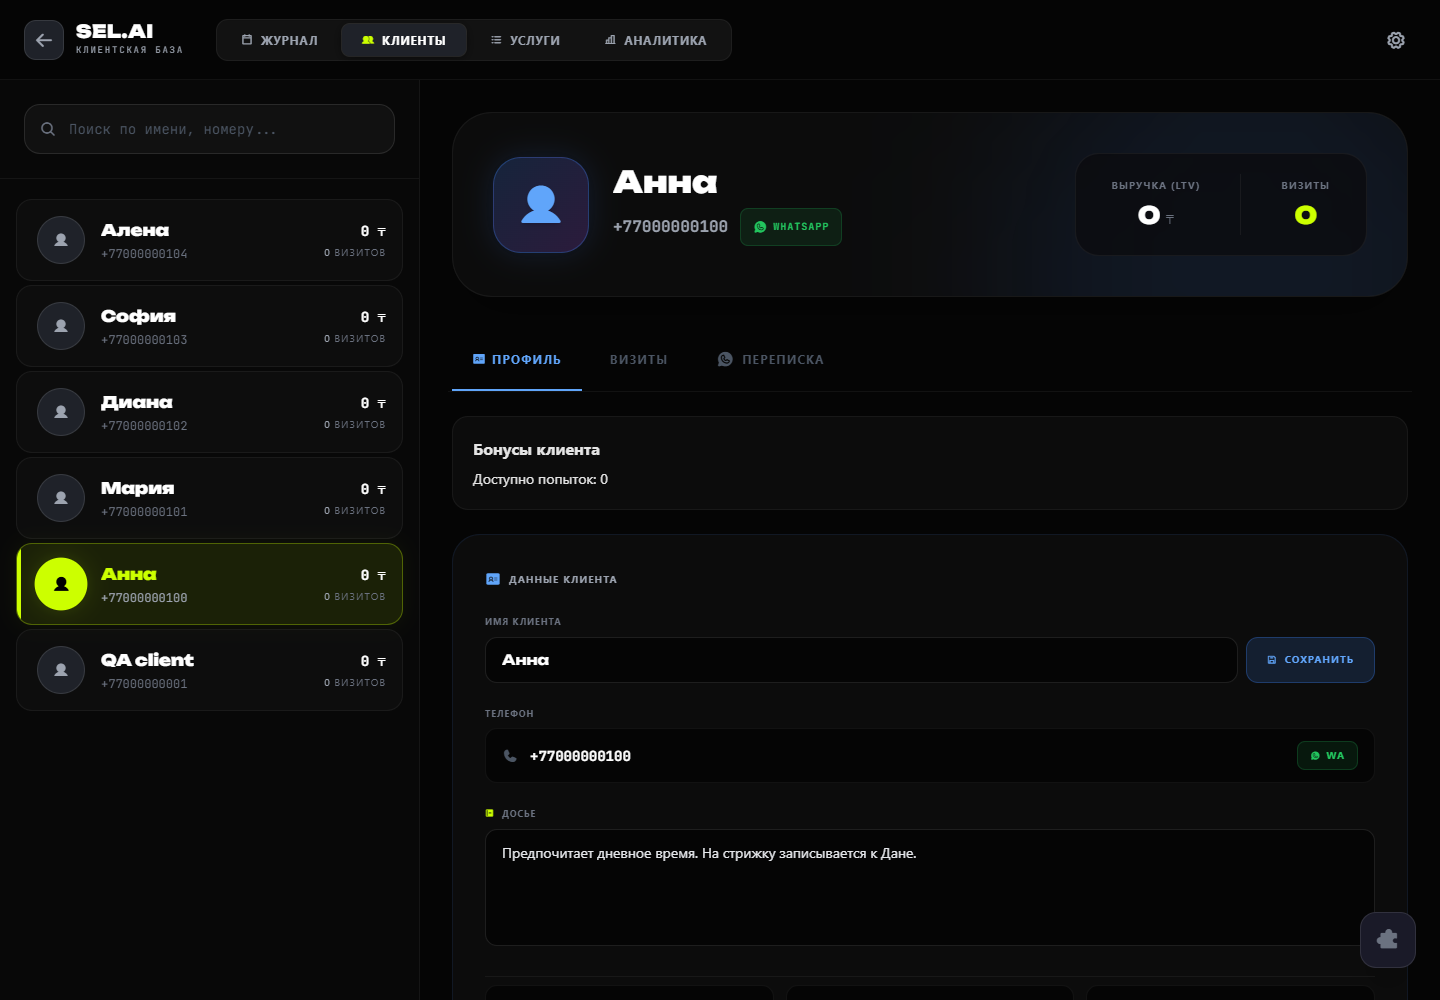Go to the Услуги navigation tab

[x=525, y=40]
